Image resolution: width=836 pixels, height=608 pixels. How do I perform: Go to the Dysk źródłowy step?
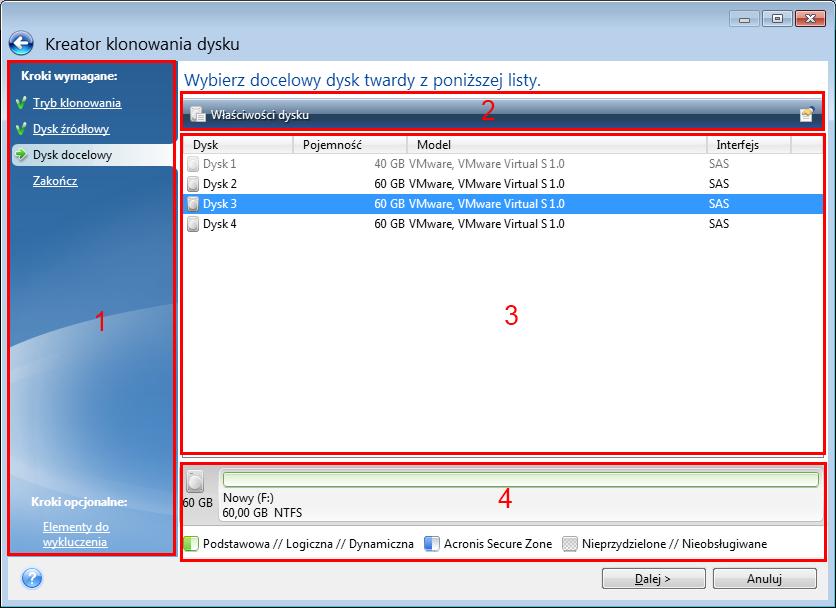[x=71, y=129]
